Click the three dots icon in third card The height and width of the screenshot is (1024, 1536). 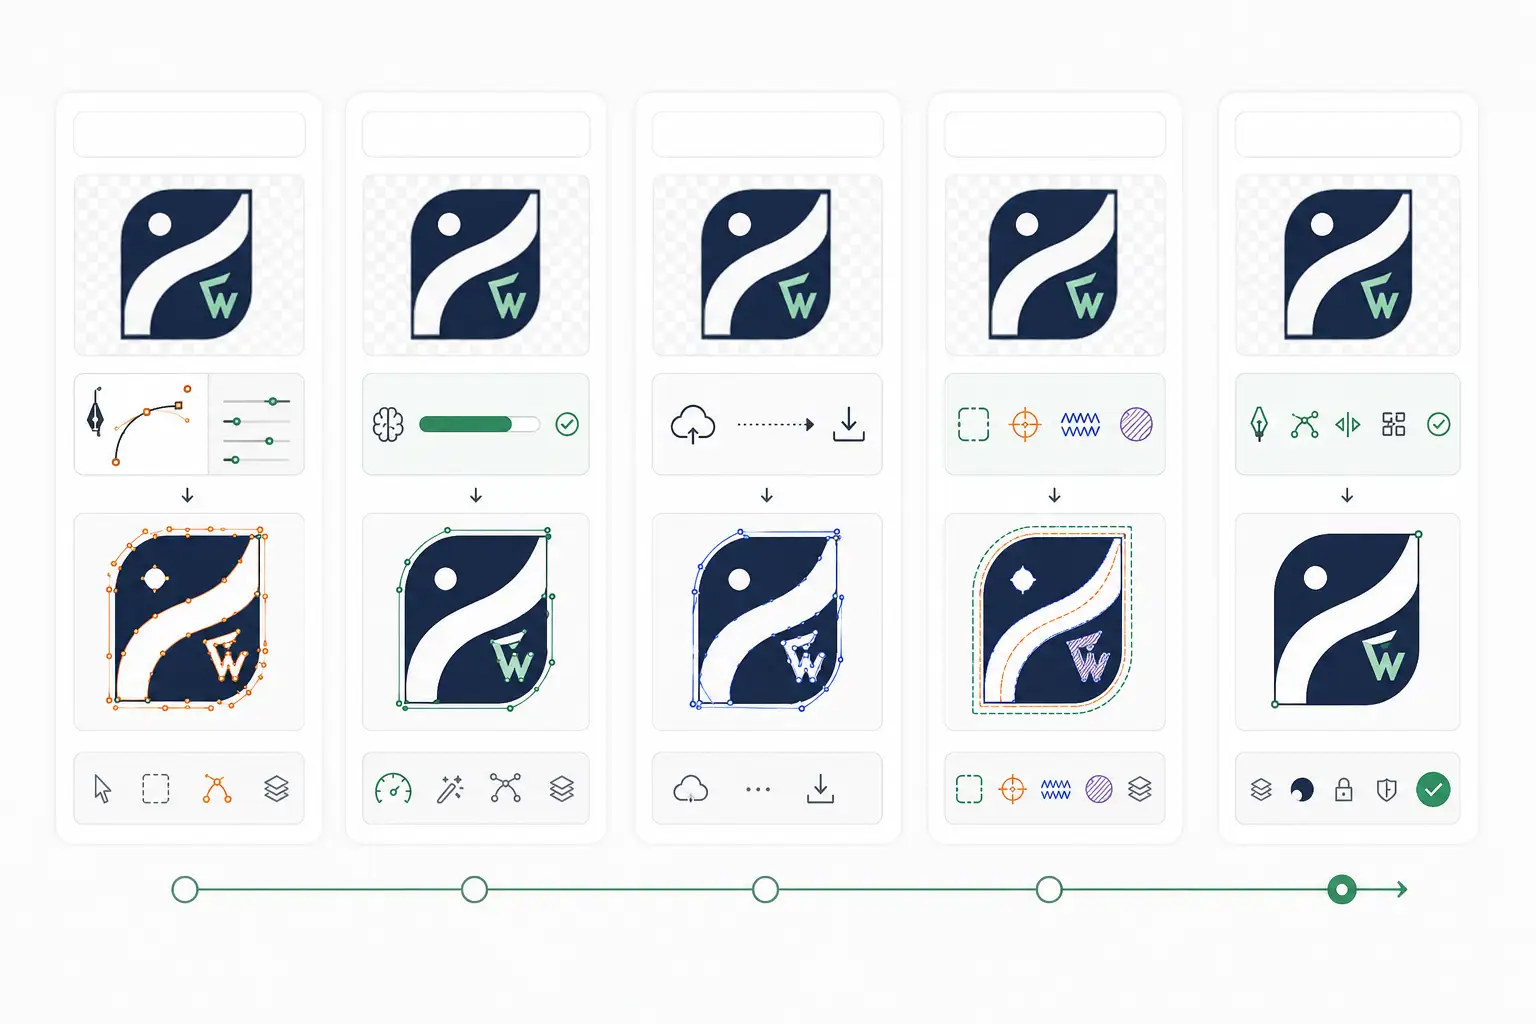click(758, 790)
